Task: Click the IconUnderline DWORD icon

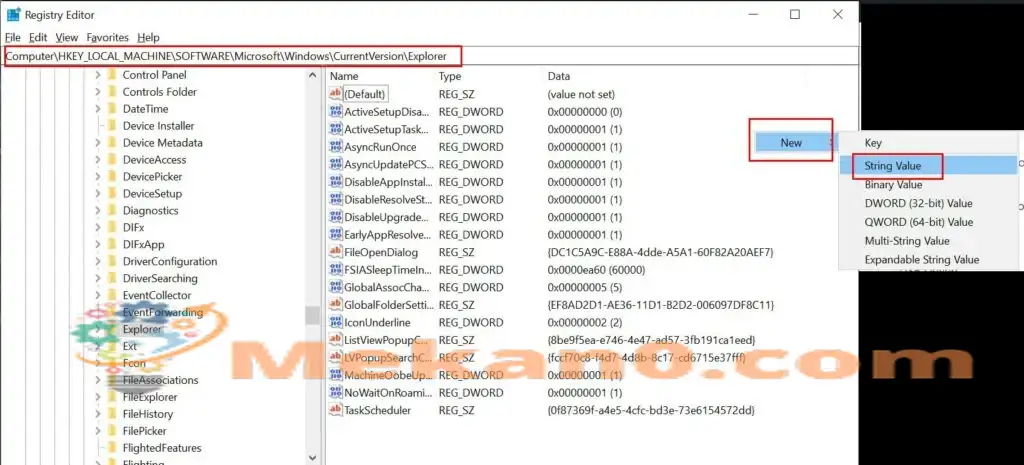Action: pyautogui.click(x=336, y=323)
